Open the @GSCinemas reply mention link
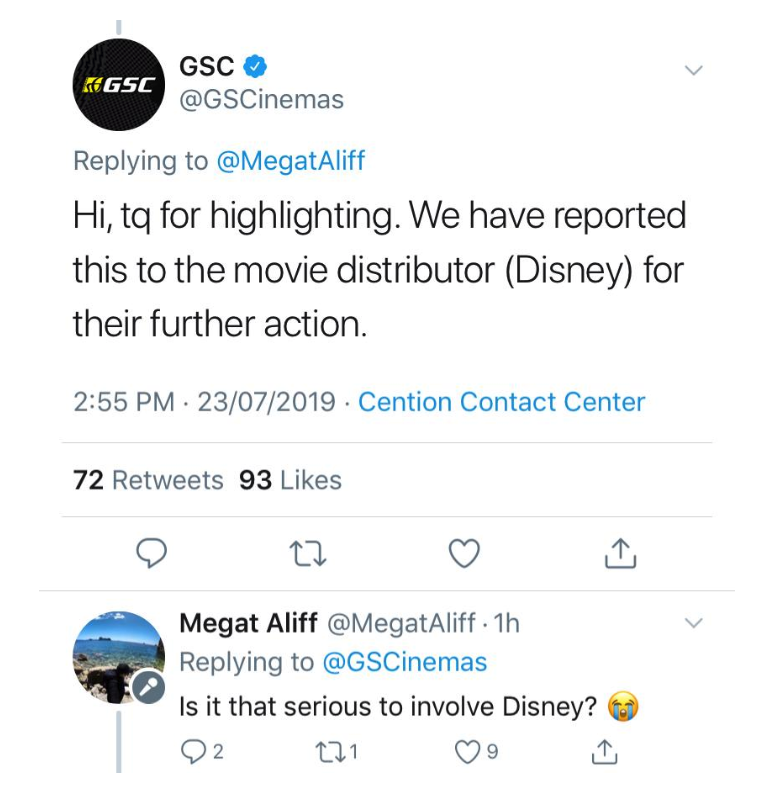Image resolution: width=770 pixels, height=800 pixels. (405, 662)
